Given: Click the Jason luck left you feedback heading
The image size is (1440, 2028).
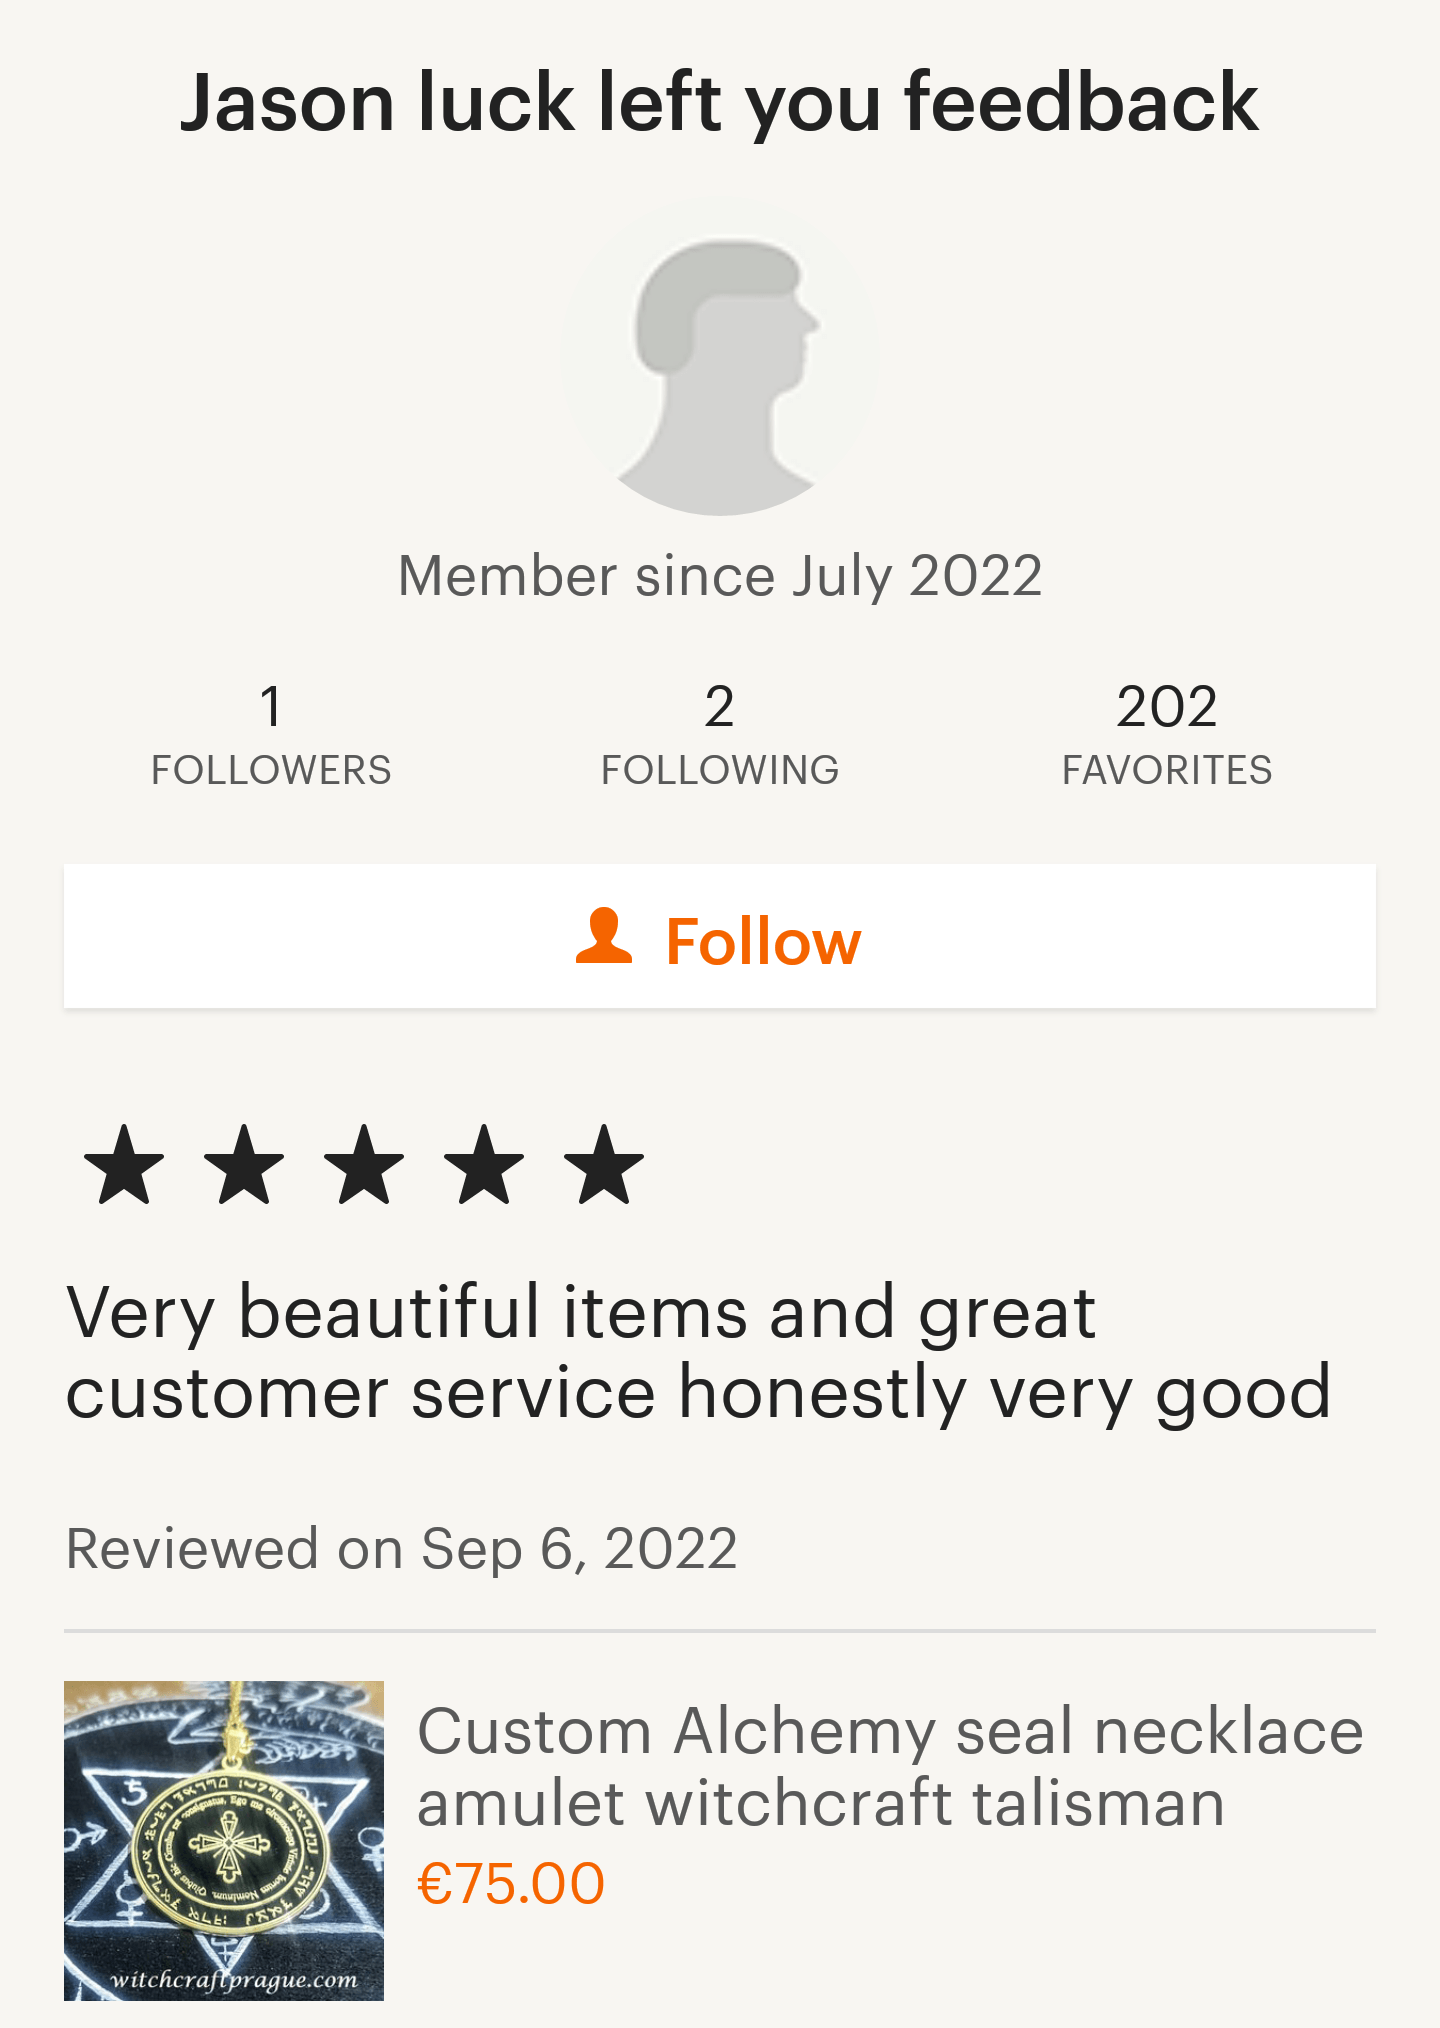Looking at the screenshot, I should 720,102.
